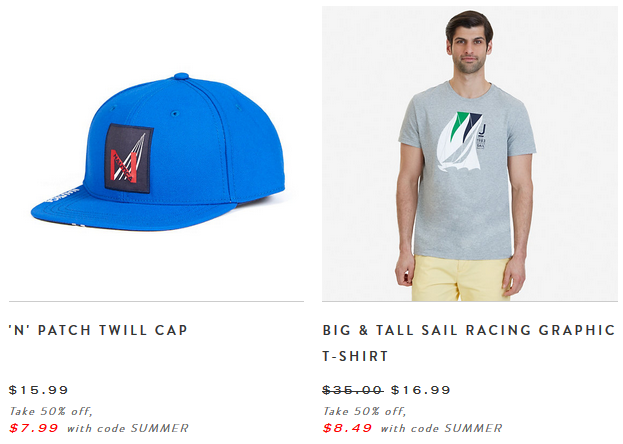Click the struck-through $35.00 original price
Screen dimensions: 623x444
point(352,390)
